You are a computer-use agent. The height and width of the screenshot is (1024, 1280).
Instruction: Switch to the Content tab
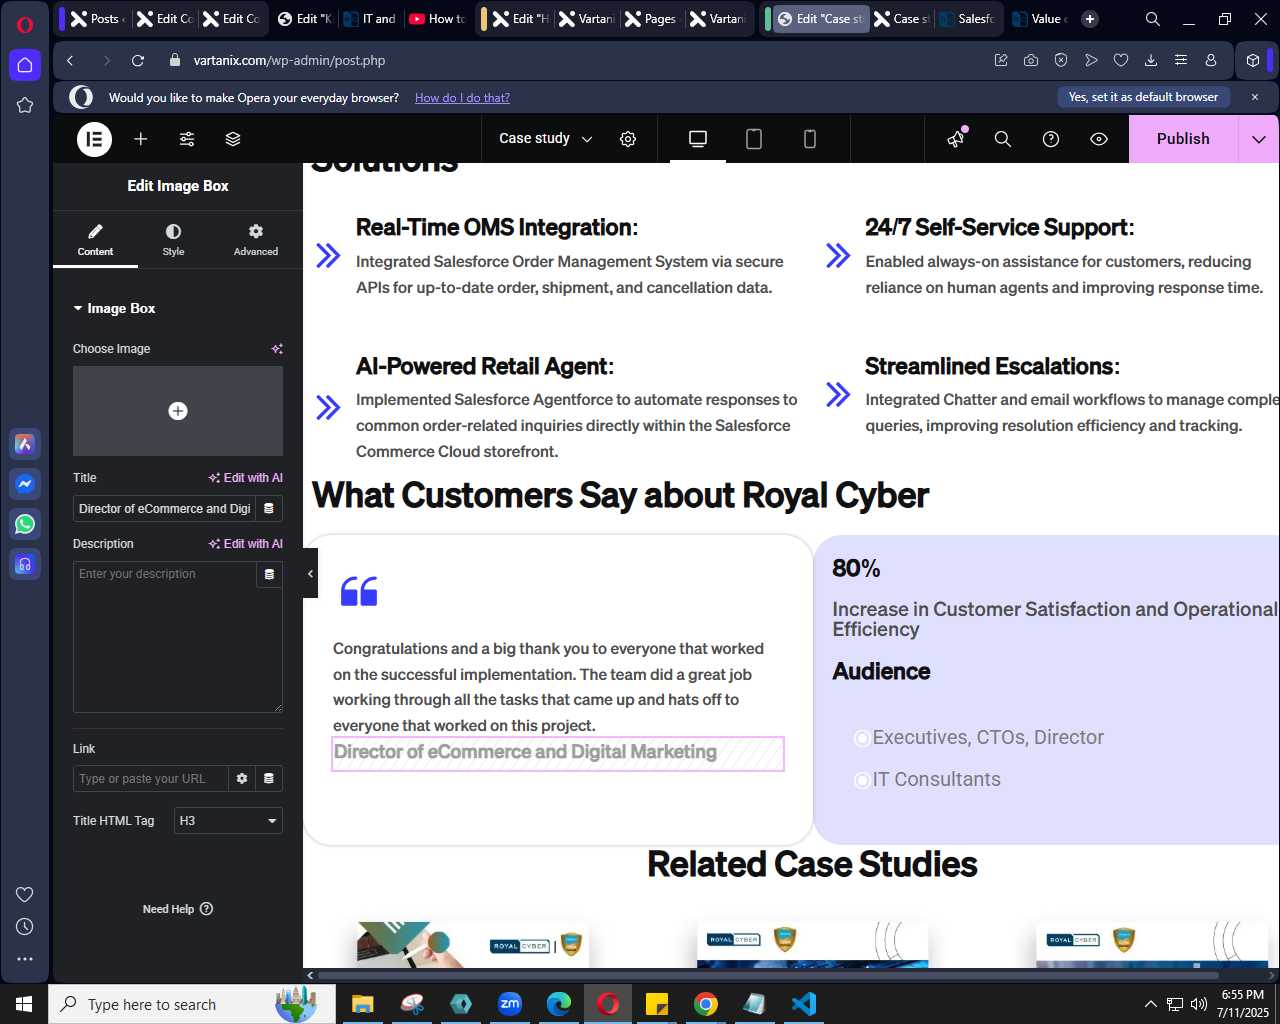tap(95, 240)
